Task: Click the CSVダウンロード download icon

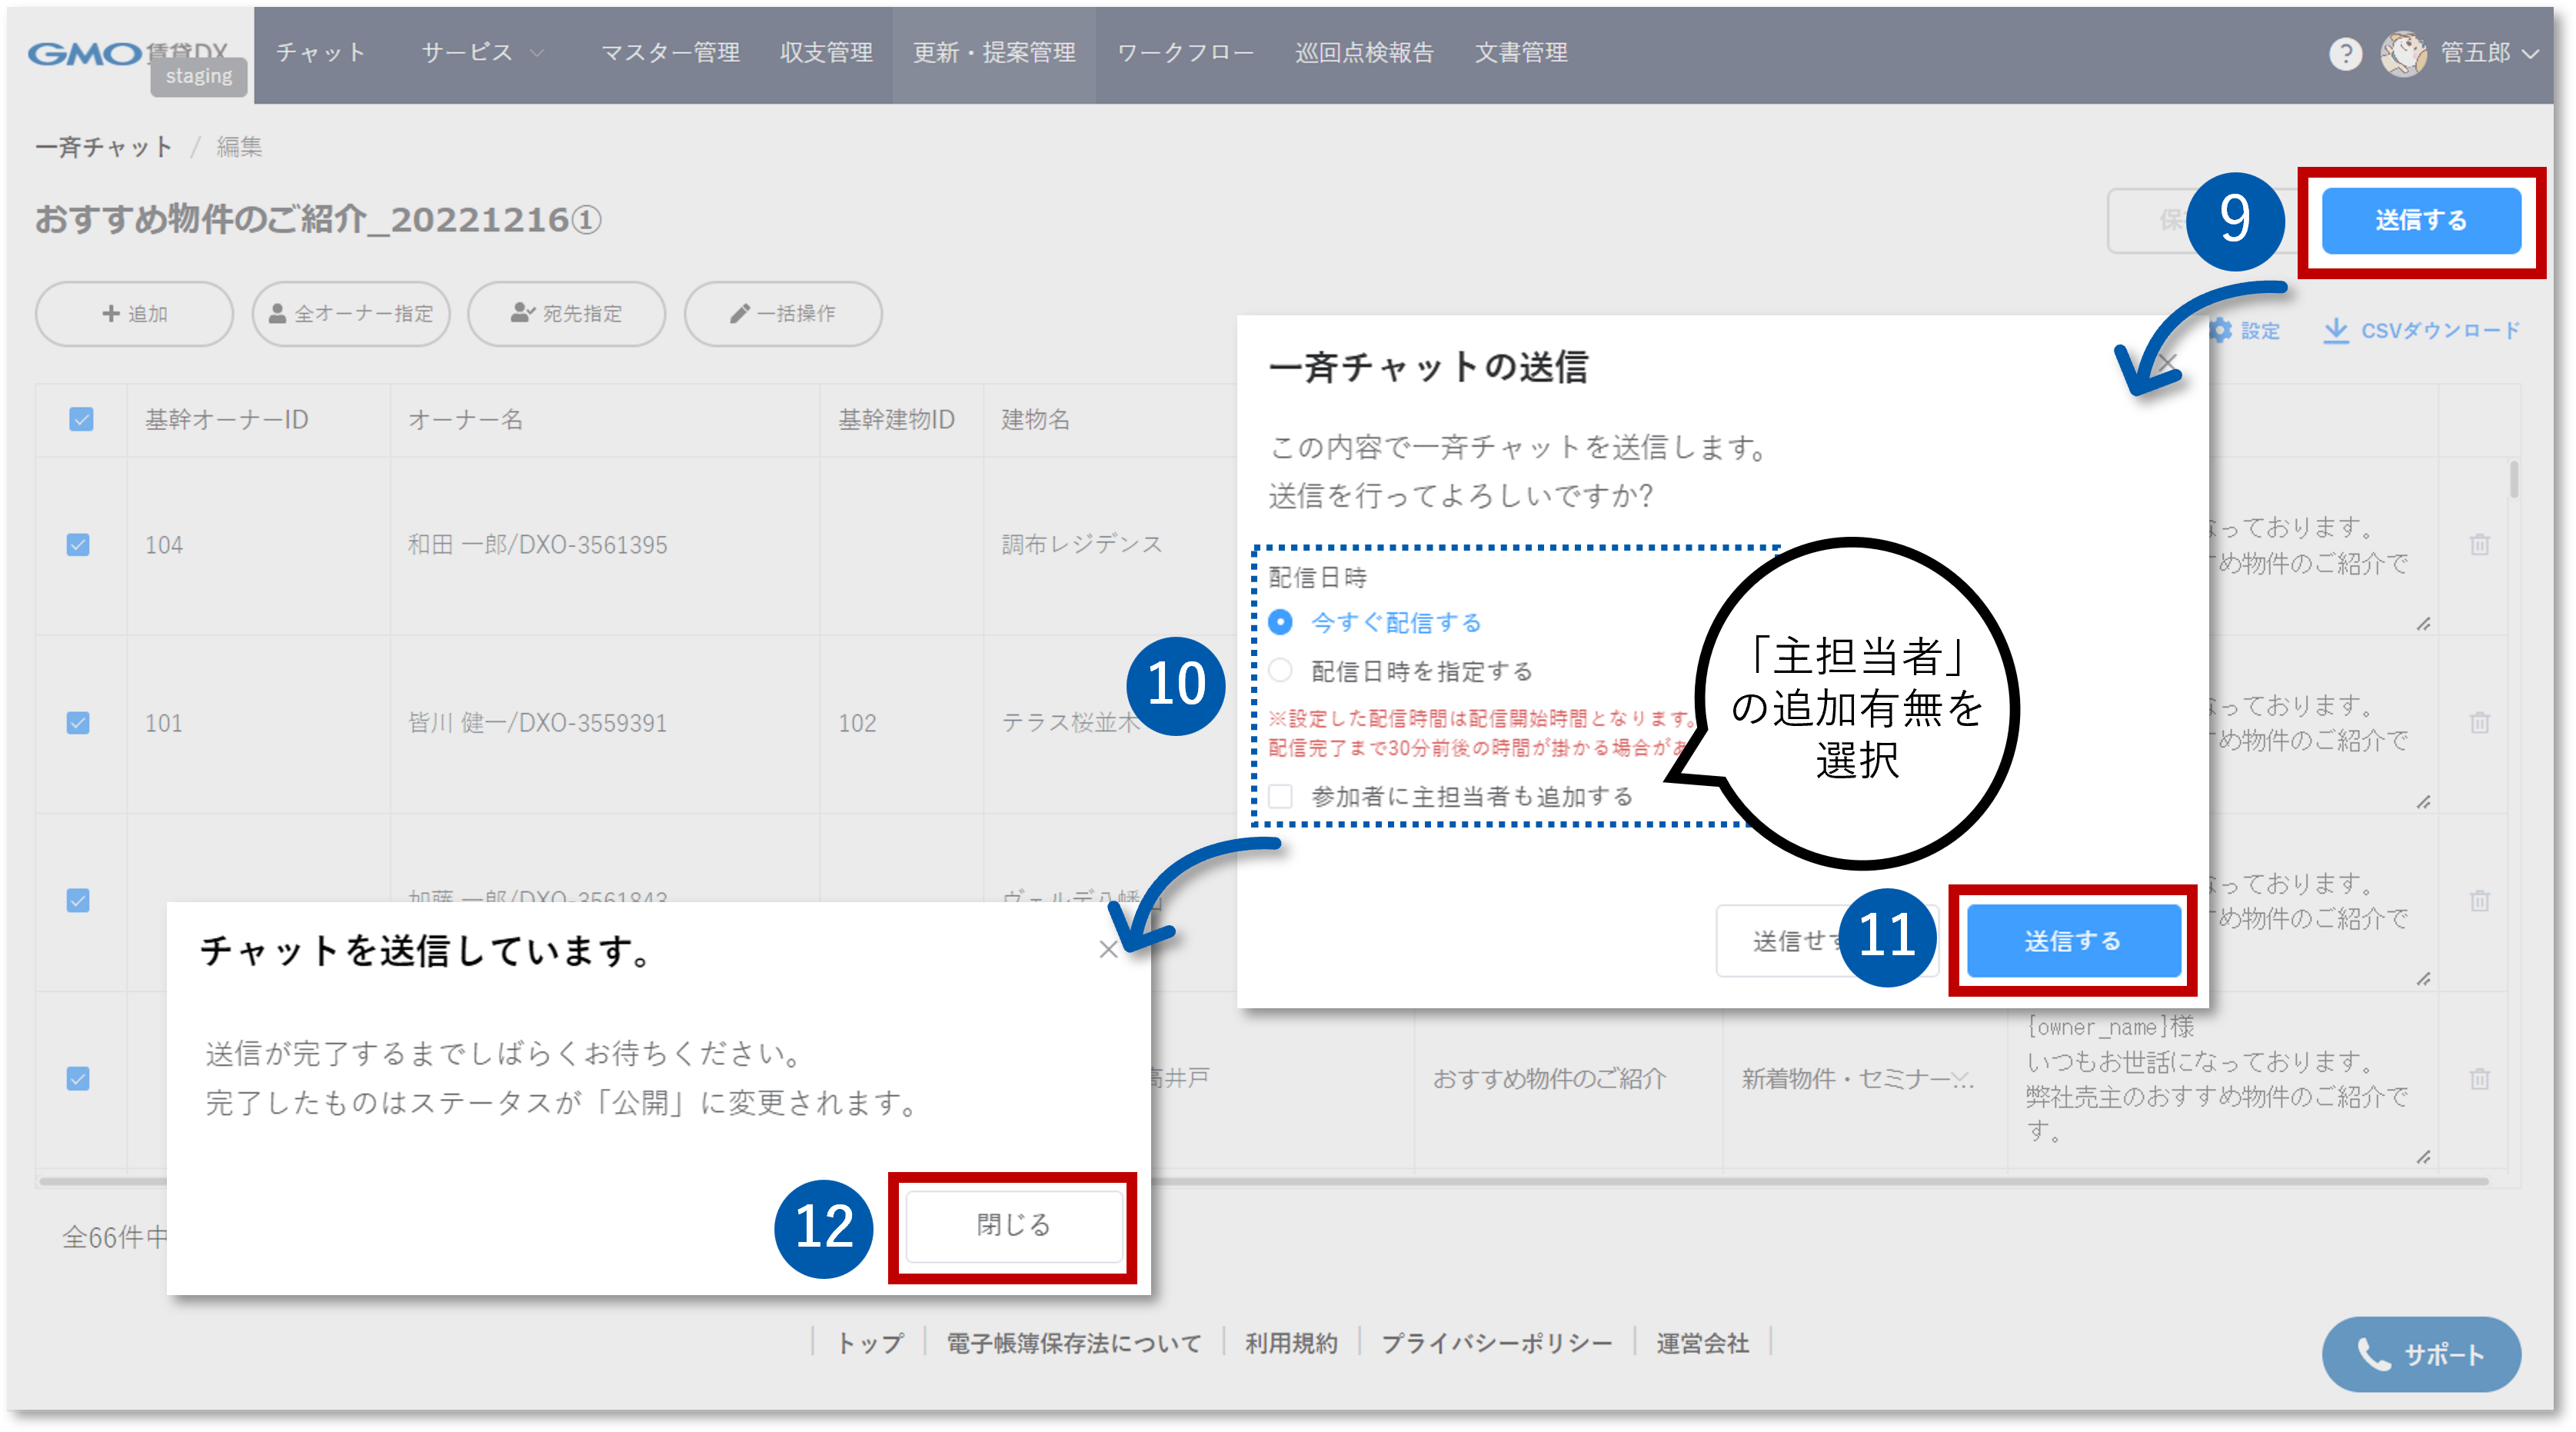Action: 2335,330
